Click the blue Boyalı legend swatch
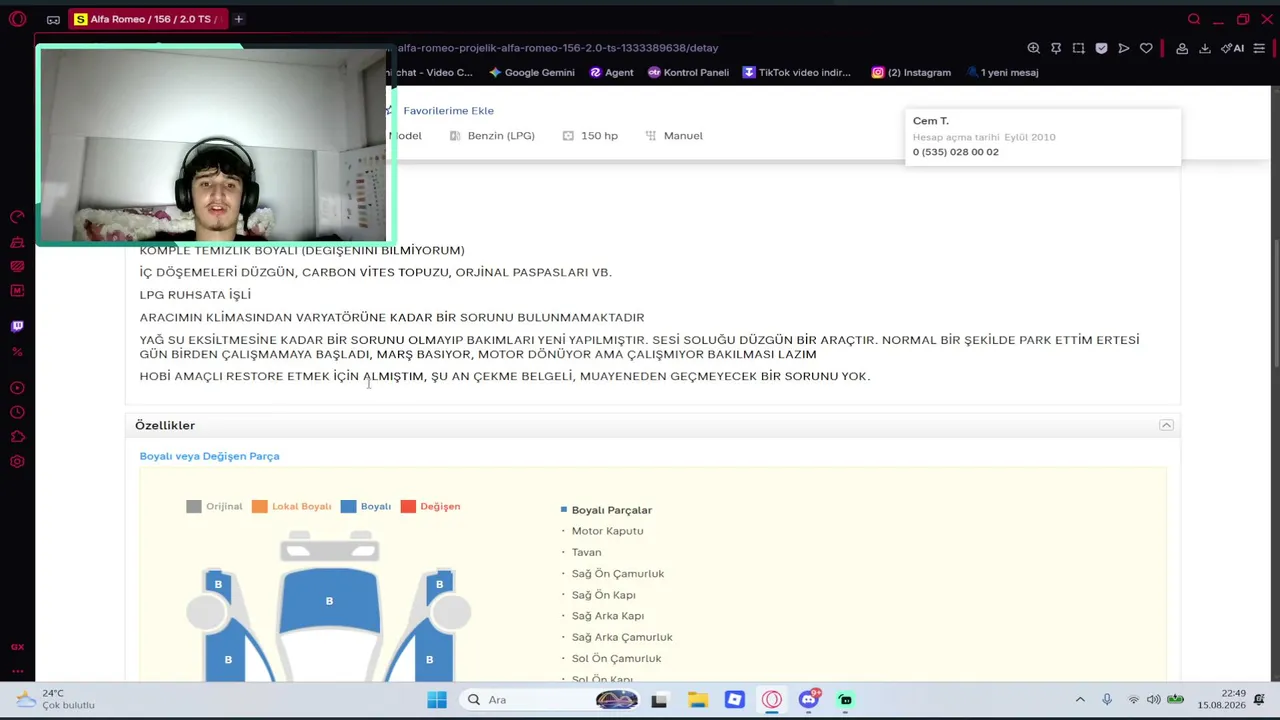The image size is (1280, 720). 348,506
